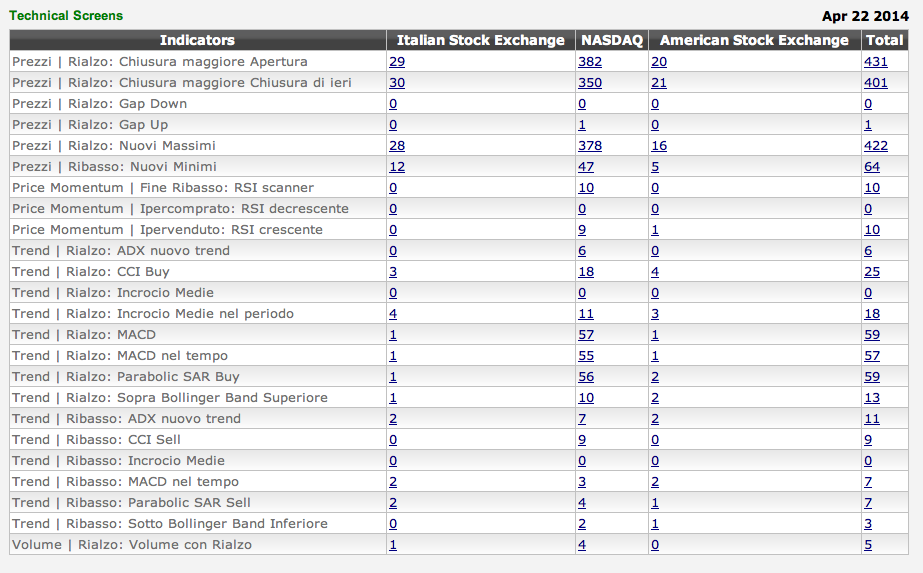Click the American Stock Exchange column header
The height and width of the screenshot is (573, 923).
pyautogui.click(x=754, y=40)
